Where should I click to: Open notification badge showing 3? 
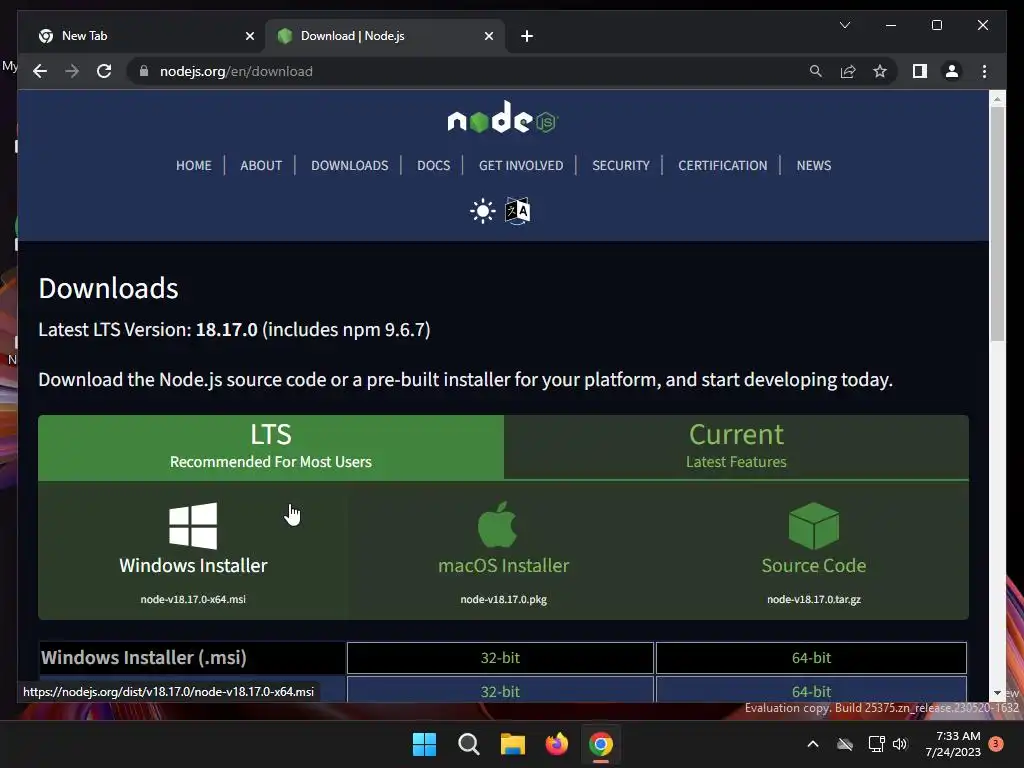[996, 744]
